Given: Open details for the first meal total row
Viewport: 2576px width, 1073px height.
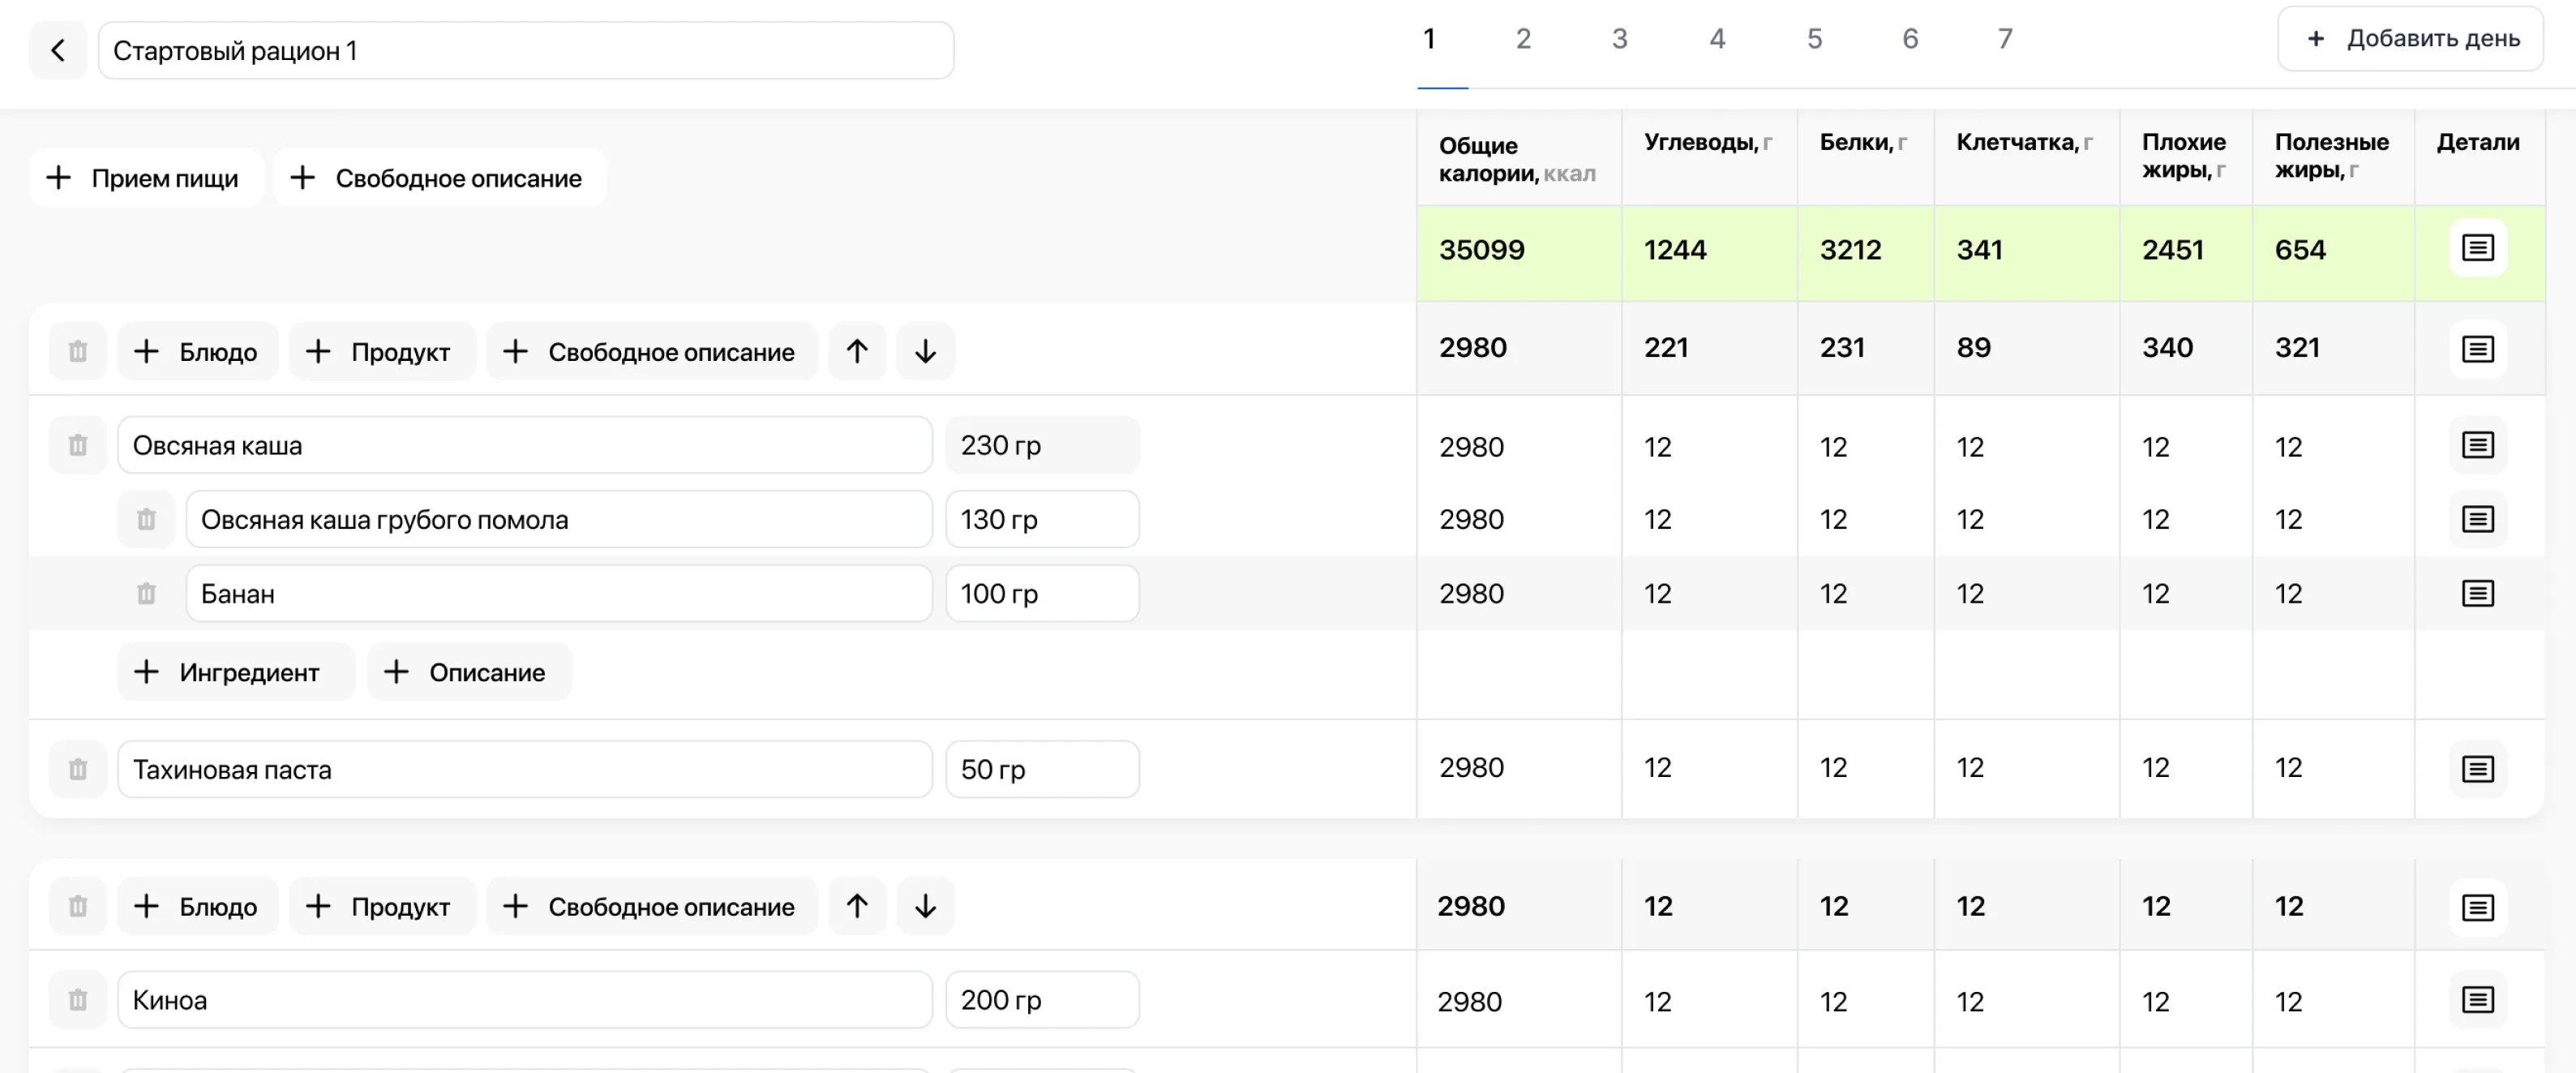Looking at the screenshot, I should click(x=2477, y=349).
